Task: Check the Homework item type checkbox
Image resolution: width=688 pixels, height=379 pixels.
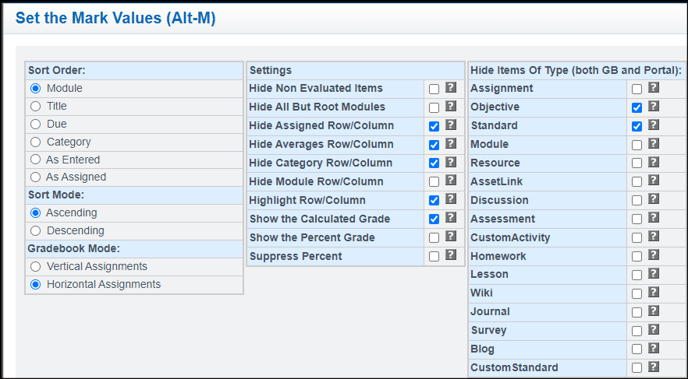Action: [637, 257]
